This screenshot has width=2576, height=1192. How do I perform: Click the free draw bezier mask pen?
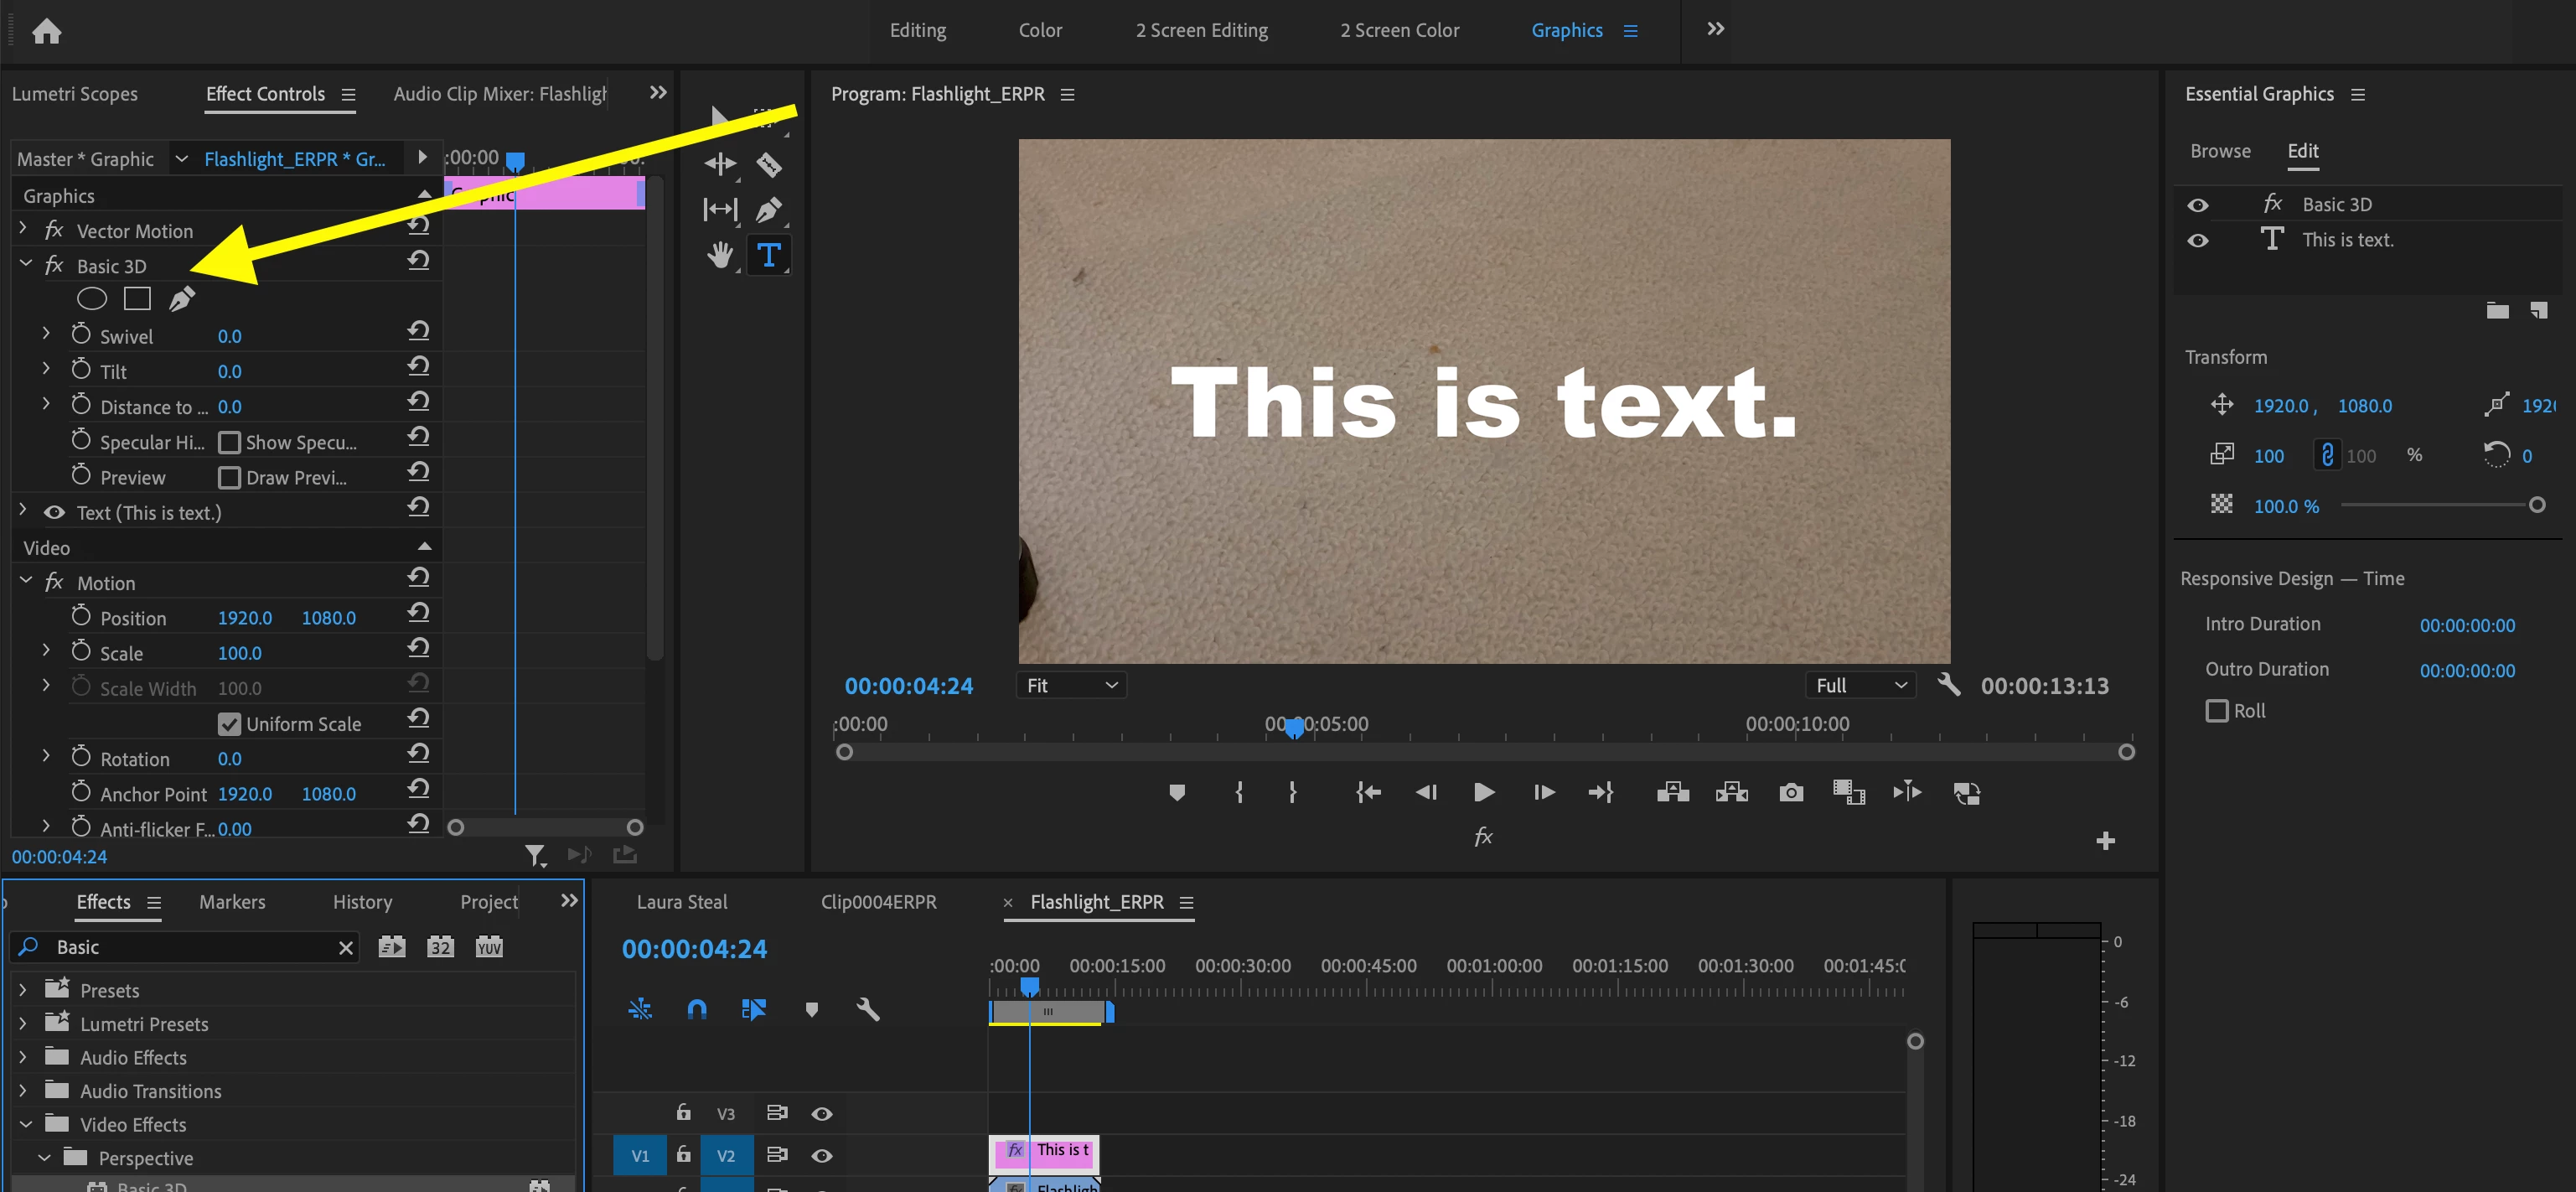coord(182,298)
